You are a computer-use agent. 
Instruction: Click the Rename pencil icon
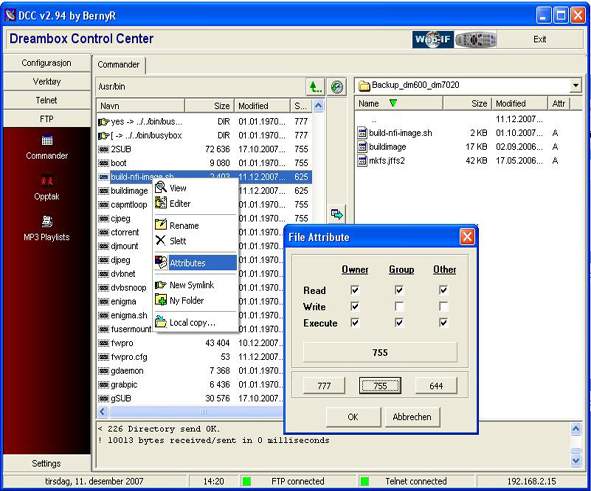tap(161, 225)
